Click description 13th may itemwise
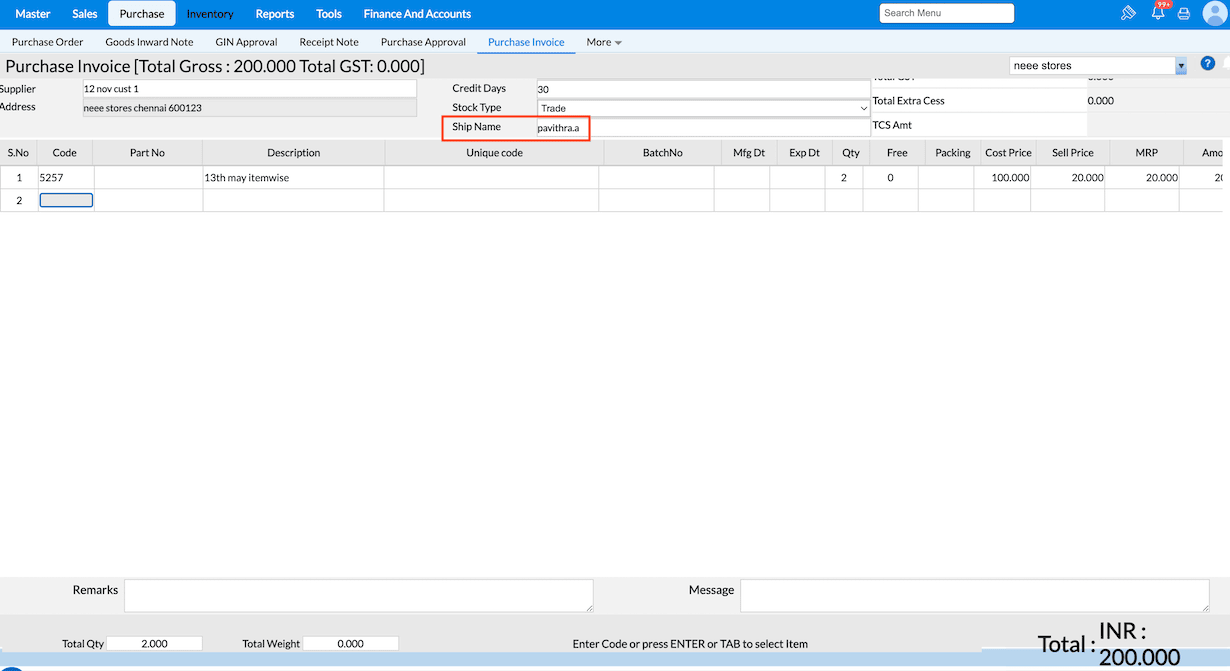This screenshot has height=671, width=1230. point(293,177)
